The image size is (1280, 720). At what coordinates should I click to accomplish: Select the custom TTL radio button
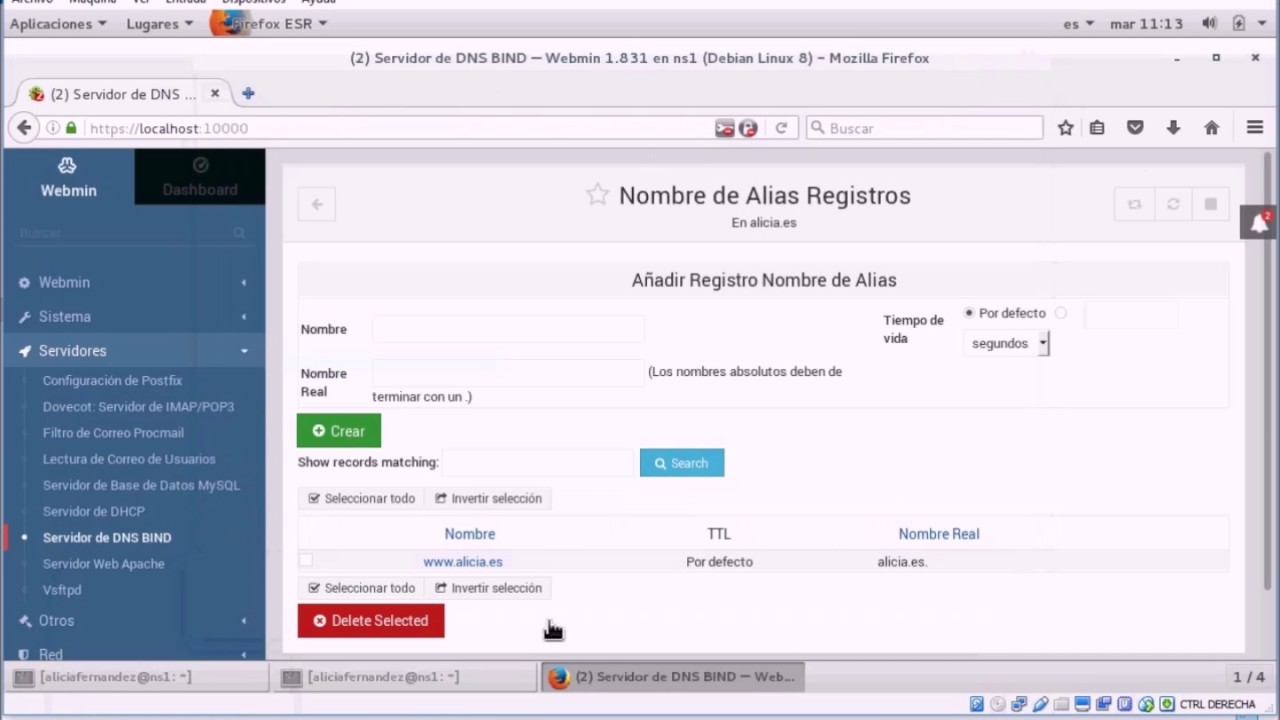pyautogui.click(x=1061, y=313)
